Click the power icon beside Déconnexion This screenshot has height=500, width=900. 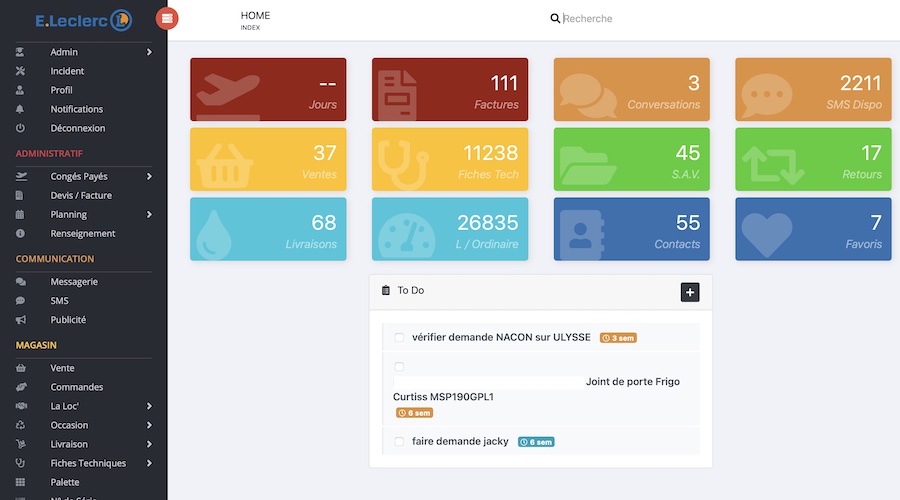coord(20,128)
